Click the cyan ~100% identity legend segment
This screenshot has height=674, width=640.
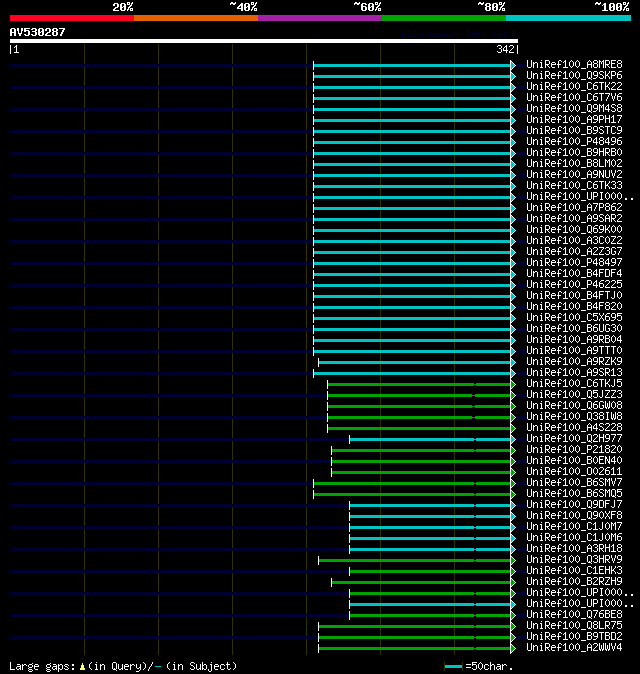568,18
